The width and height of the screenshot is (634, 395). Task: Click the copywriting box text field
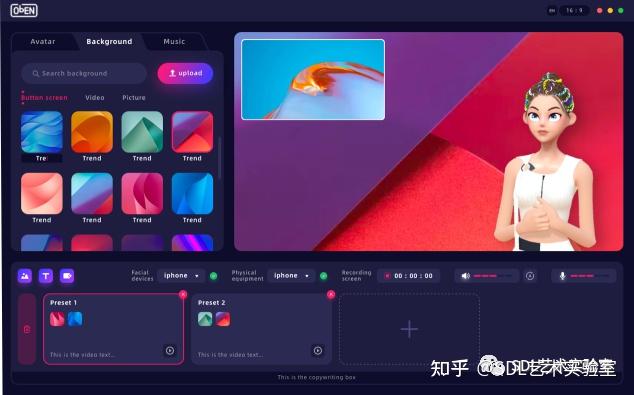(317, 378)
